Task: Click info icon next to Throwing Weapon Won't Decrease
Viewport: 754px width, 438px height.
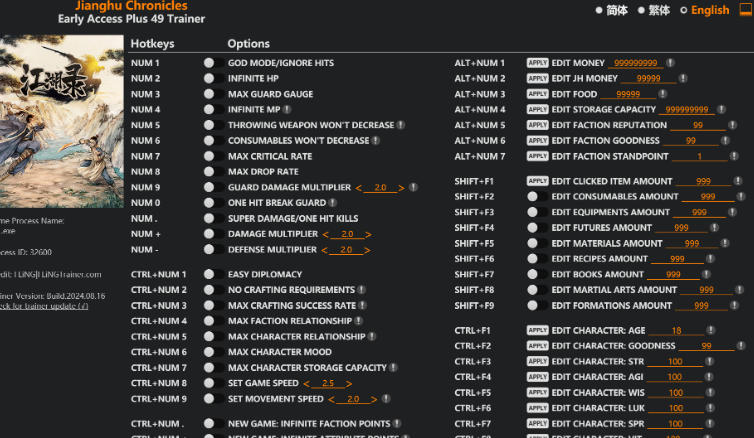Action: click(400, 126)
